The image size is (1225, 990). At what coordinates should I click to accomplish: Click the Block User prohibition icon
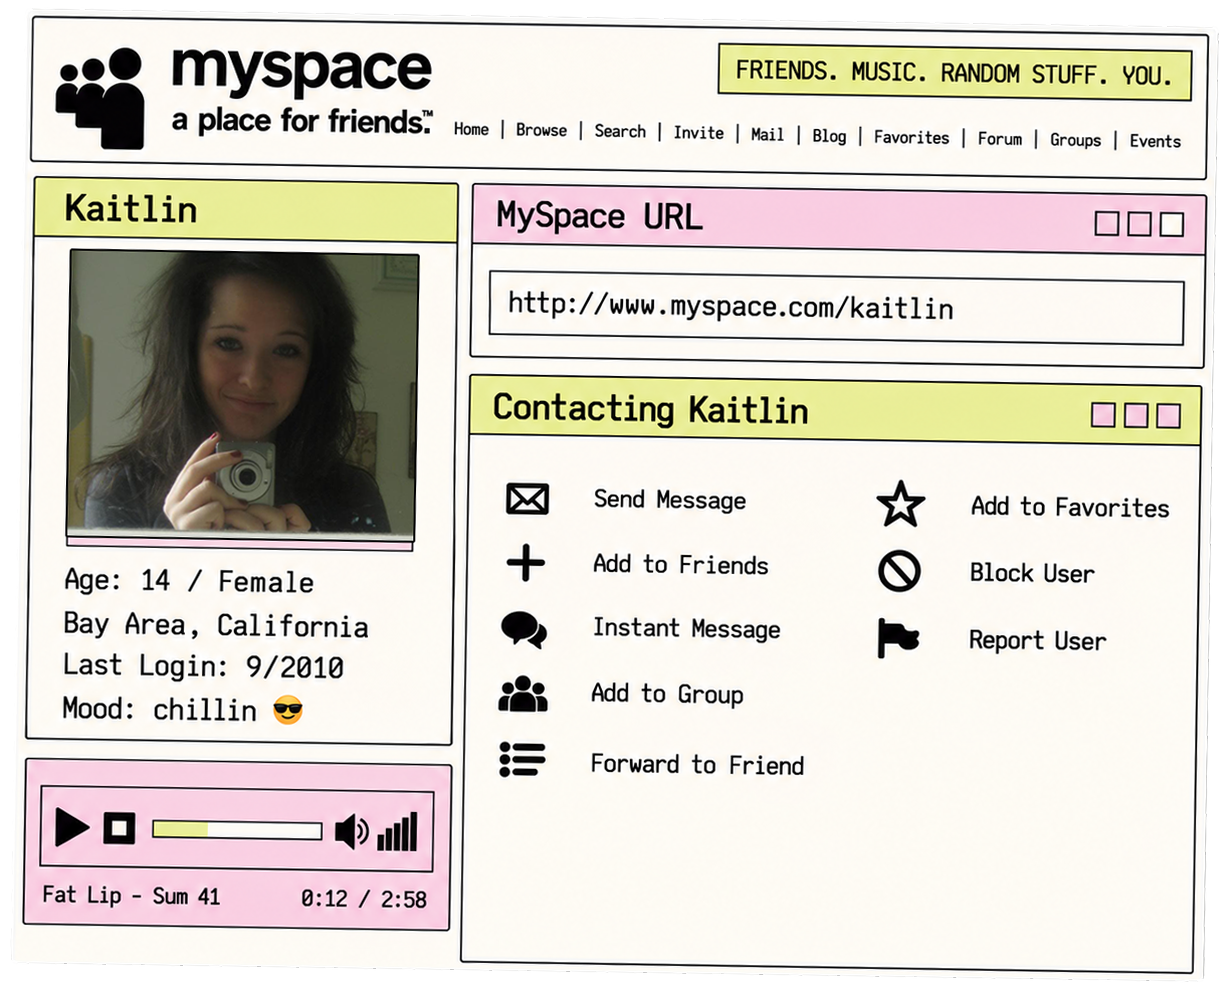(x=899, y=571)
